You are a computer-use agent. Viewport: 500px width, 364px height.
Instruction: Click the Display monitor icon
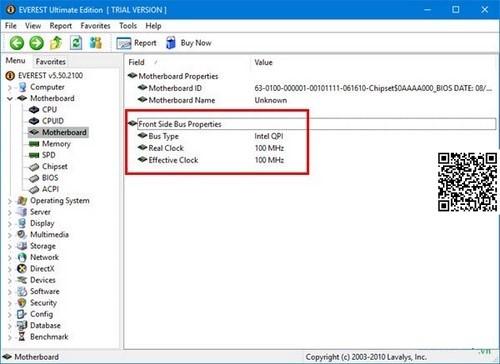point(22,223)
